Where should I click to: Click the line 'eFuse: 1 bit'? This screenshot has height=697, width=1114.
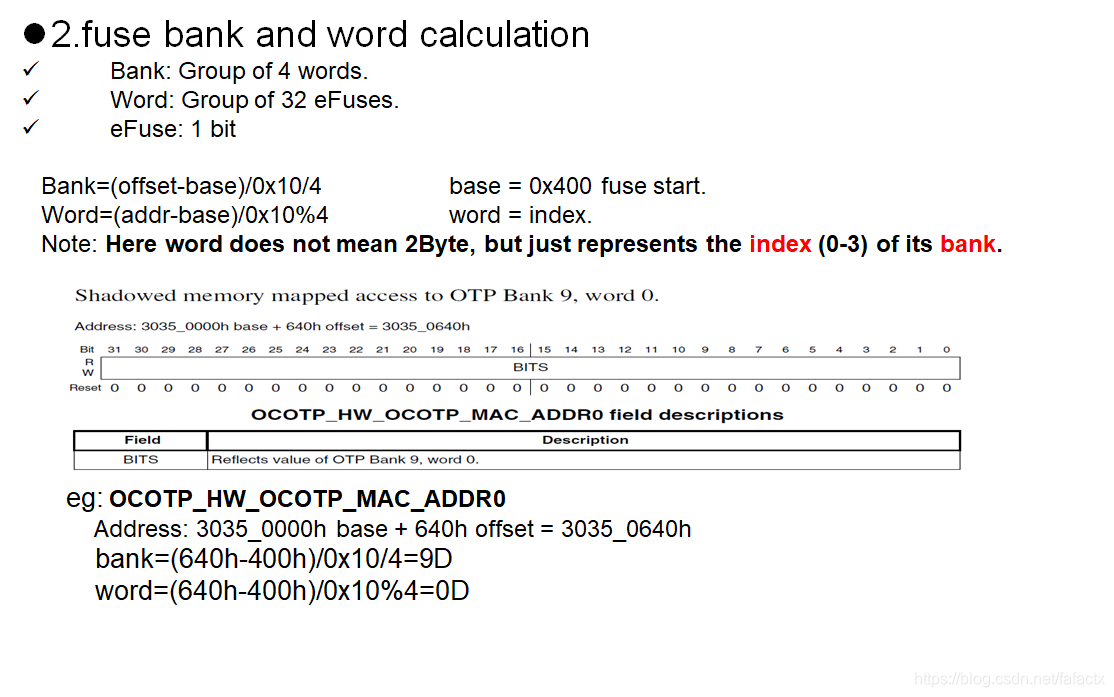pos(173,129)
